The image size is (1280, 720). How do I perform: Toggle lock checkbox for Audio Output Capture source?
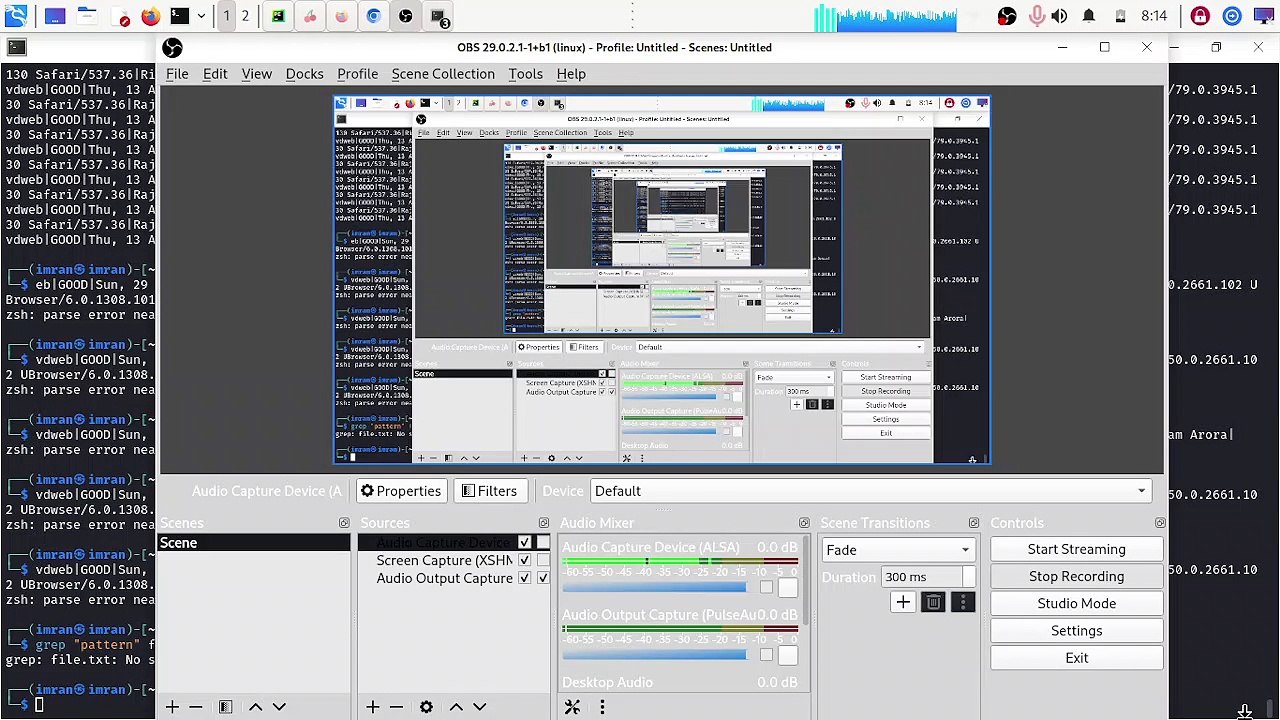pyautogui.click(x=543, y=578)
